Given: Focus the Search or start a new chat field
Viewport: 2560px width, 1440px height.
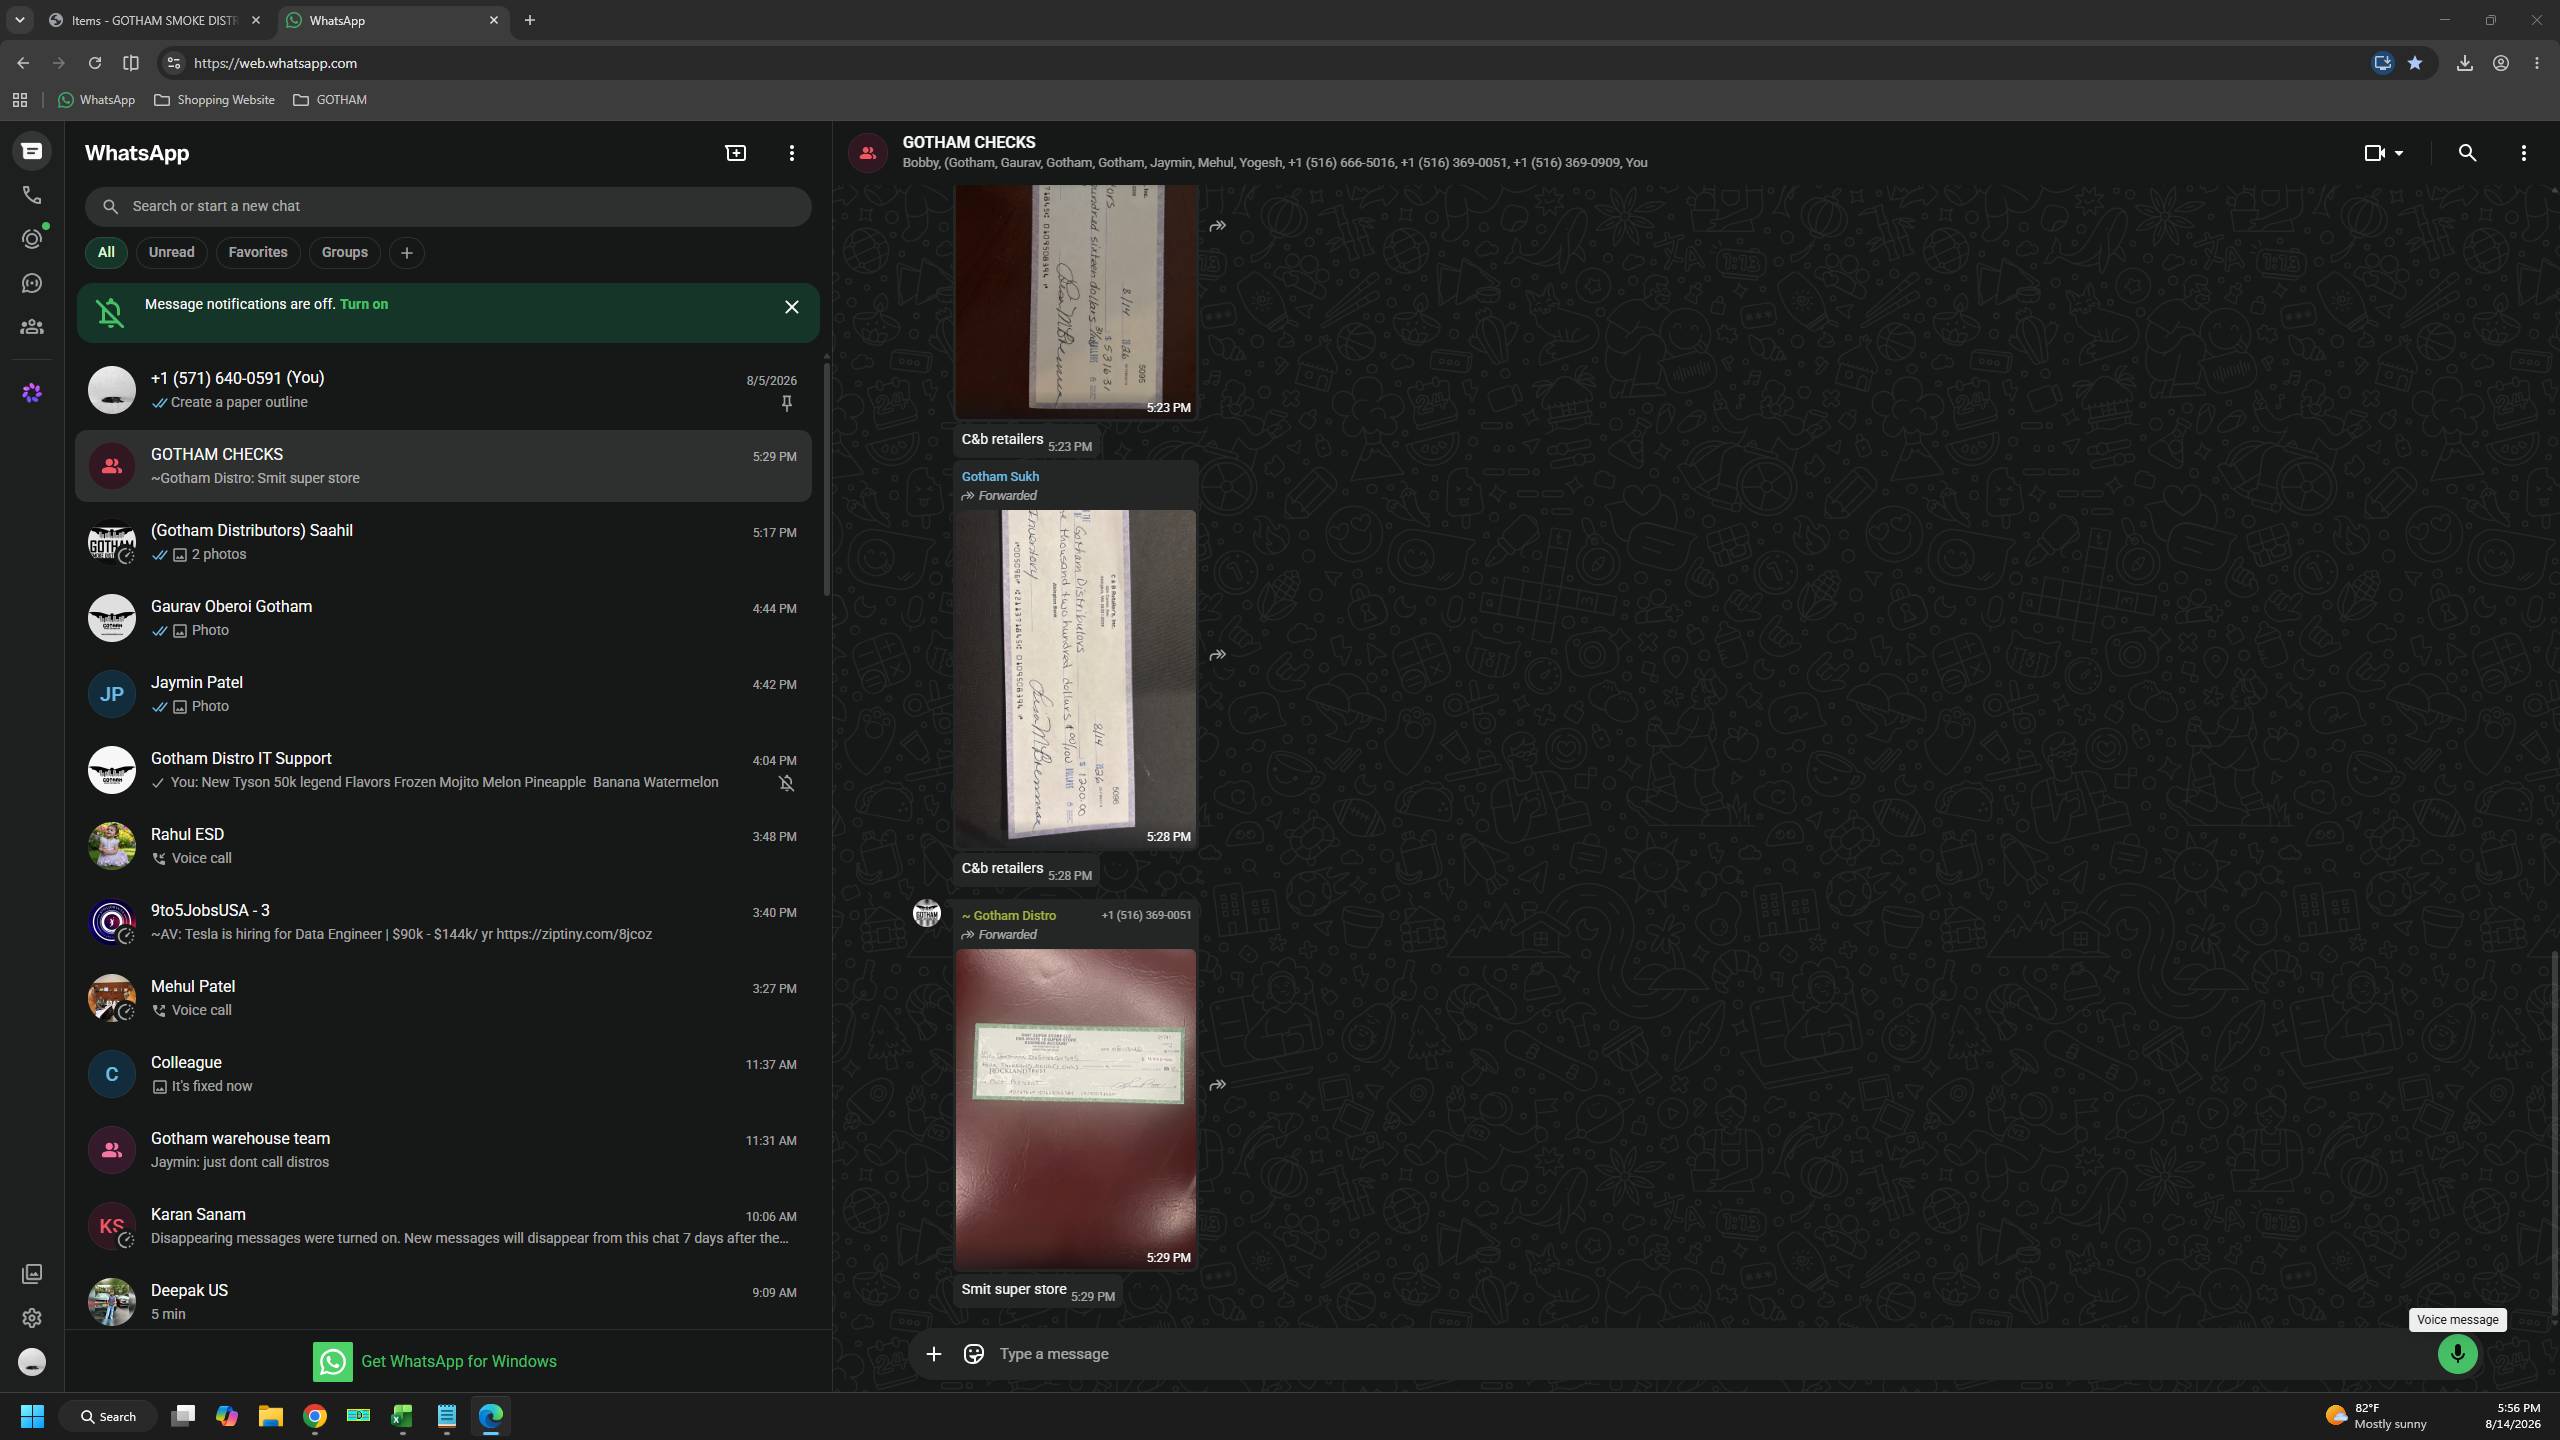Looking at the screenshot, I should tap(448, 206).
